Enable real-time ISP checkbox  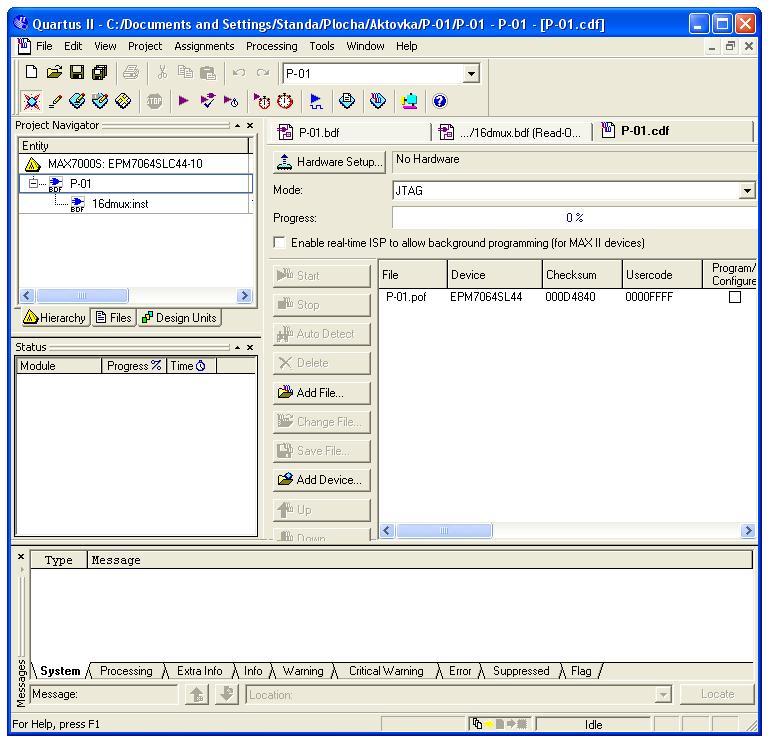pyautogui.click(x=279, y=243)
